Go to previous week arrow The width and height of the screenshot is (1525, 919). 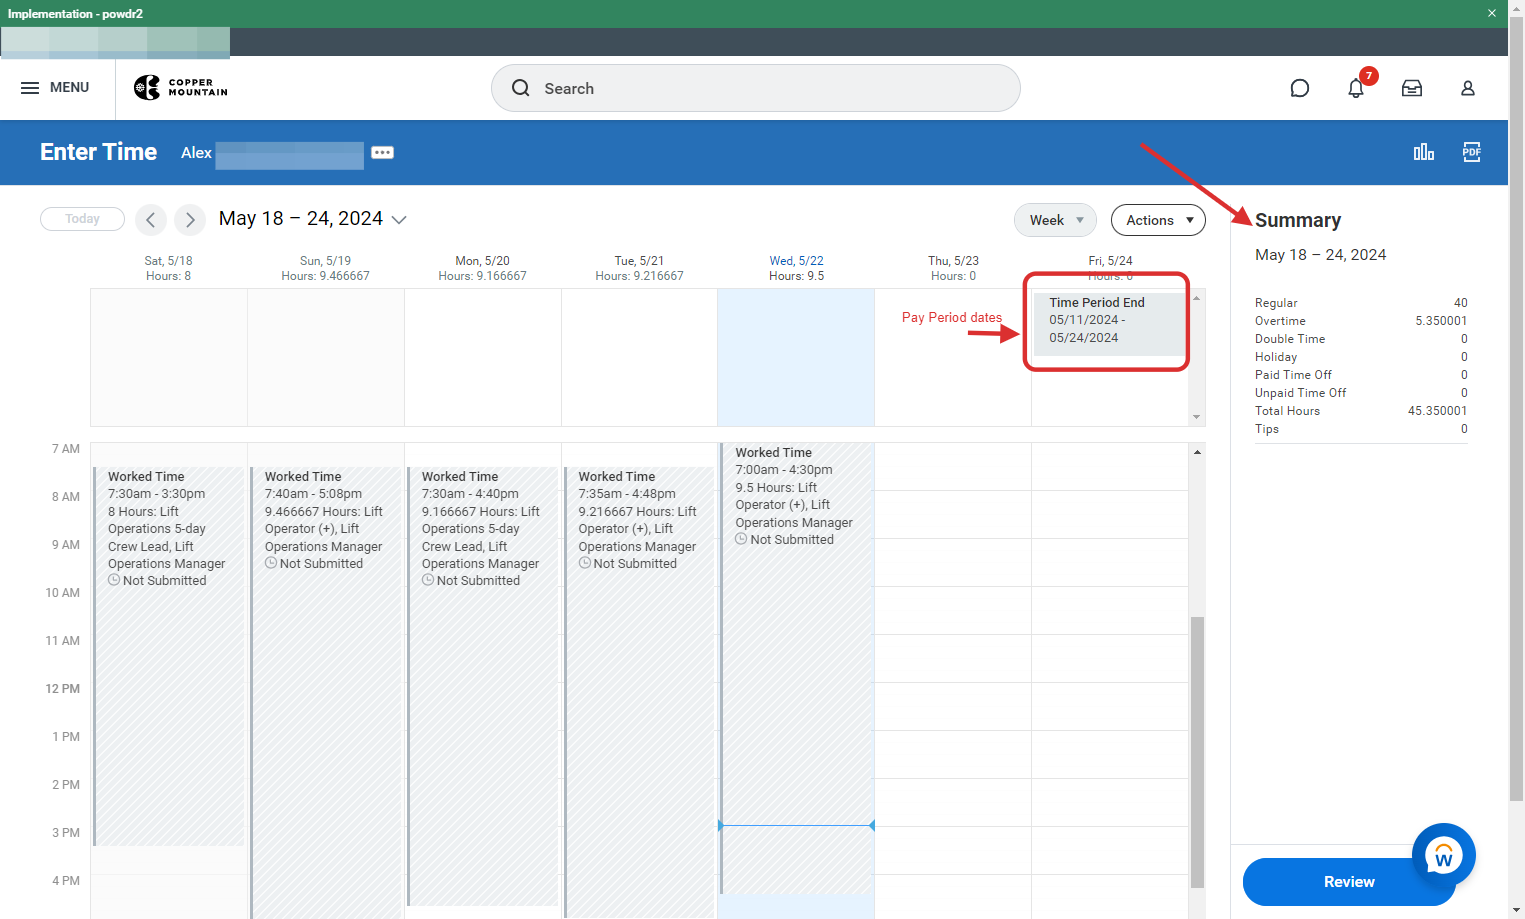151,219
